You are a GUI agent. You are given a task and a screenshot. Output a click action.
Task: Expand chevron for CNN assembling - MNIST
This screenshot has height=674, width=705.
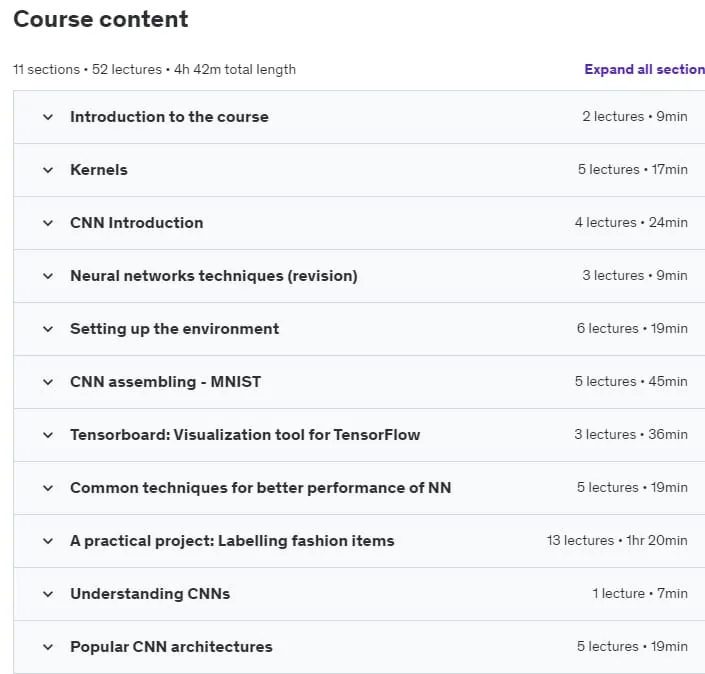(x=48, y=383)
